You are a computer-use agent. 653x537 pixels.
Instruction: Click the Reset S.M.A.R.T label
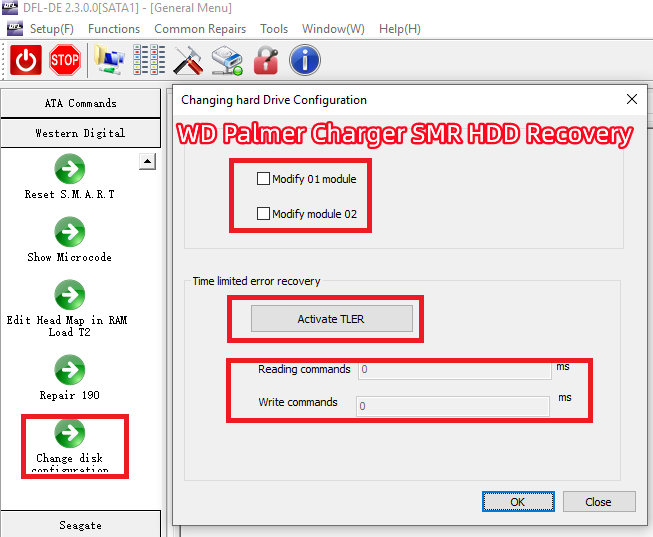click(x=70, y=194)
